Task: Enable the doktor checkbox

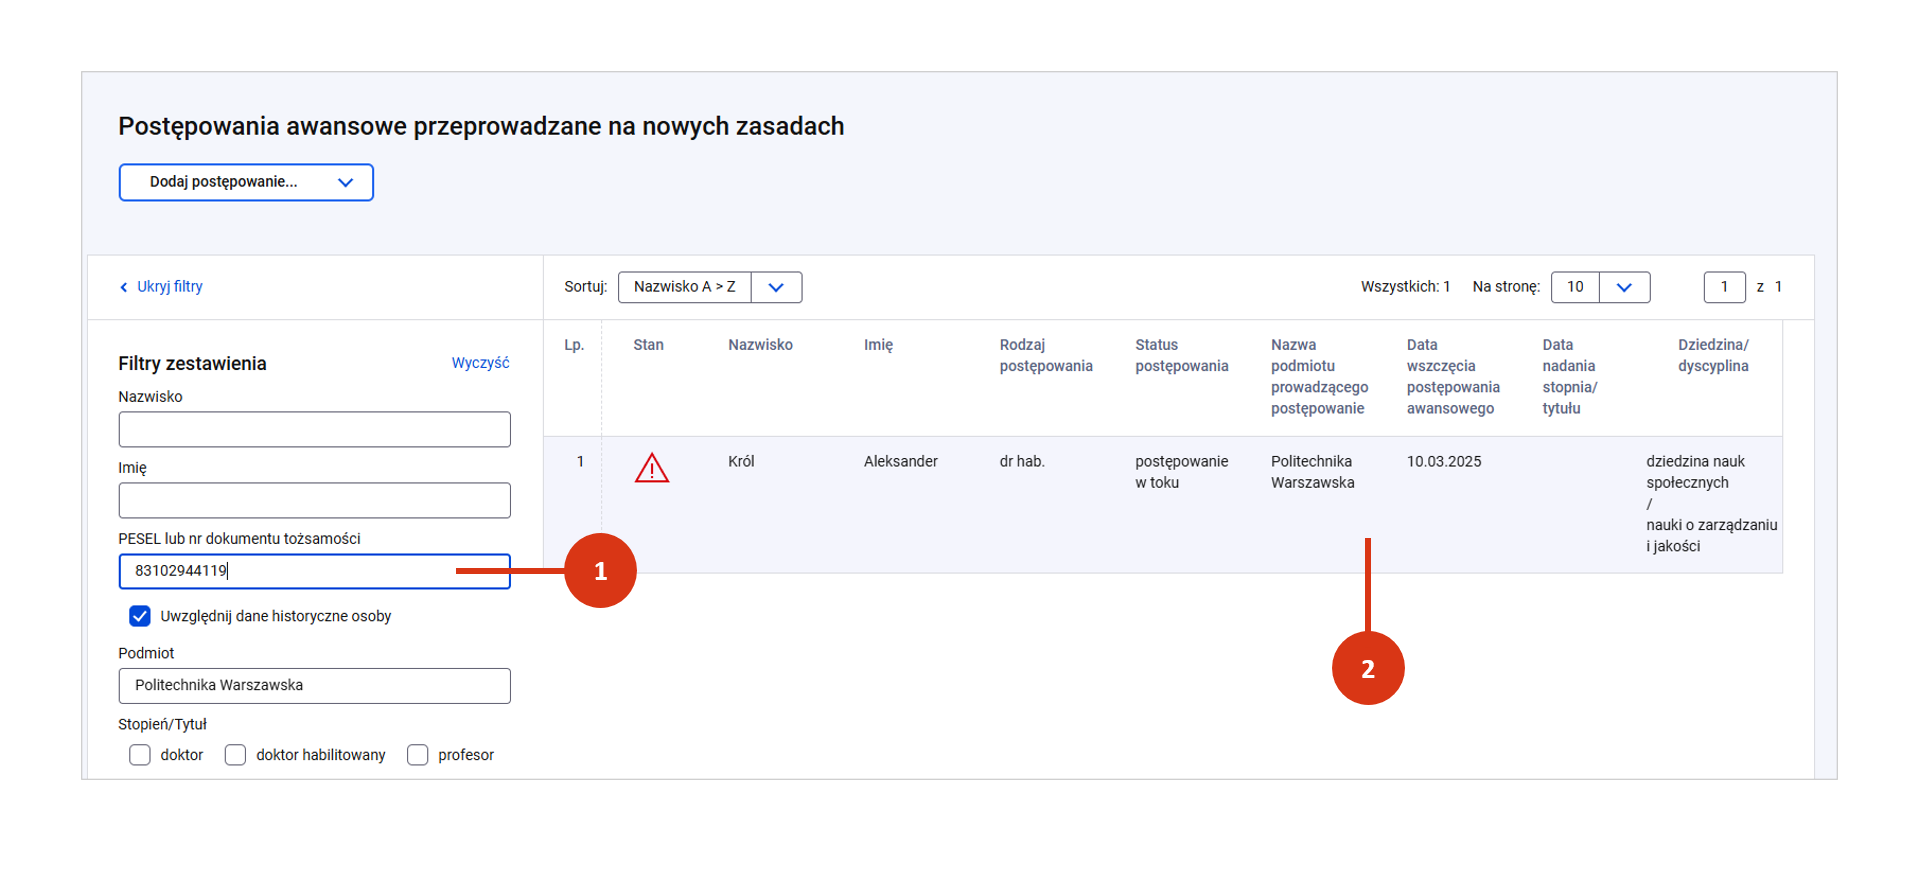Action: (140, 755)
